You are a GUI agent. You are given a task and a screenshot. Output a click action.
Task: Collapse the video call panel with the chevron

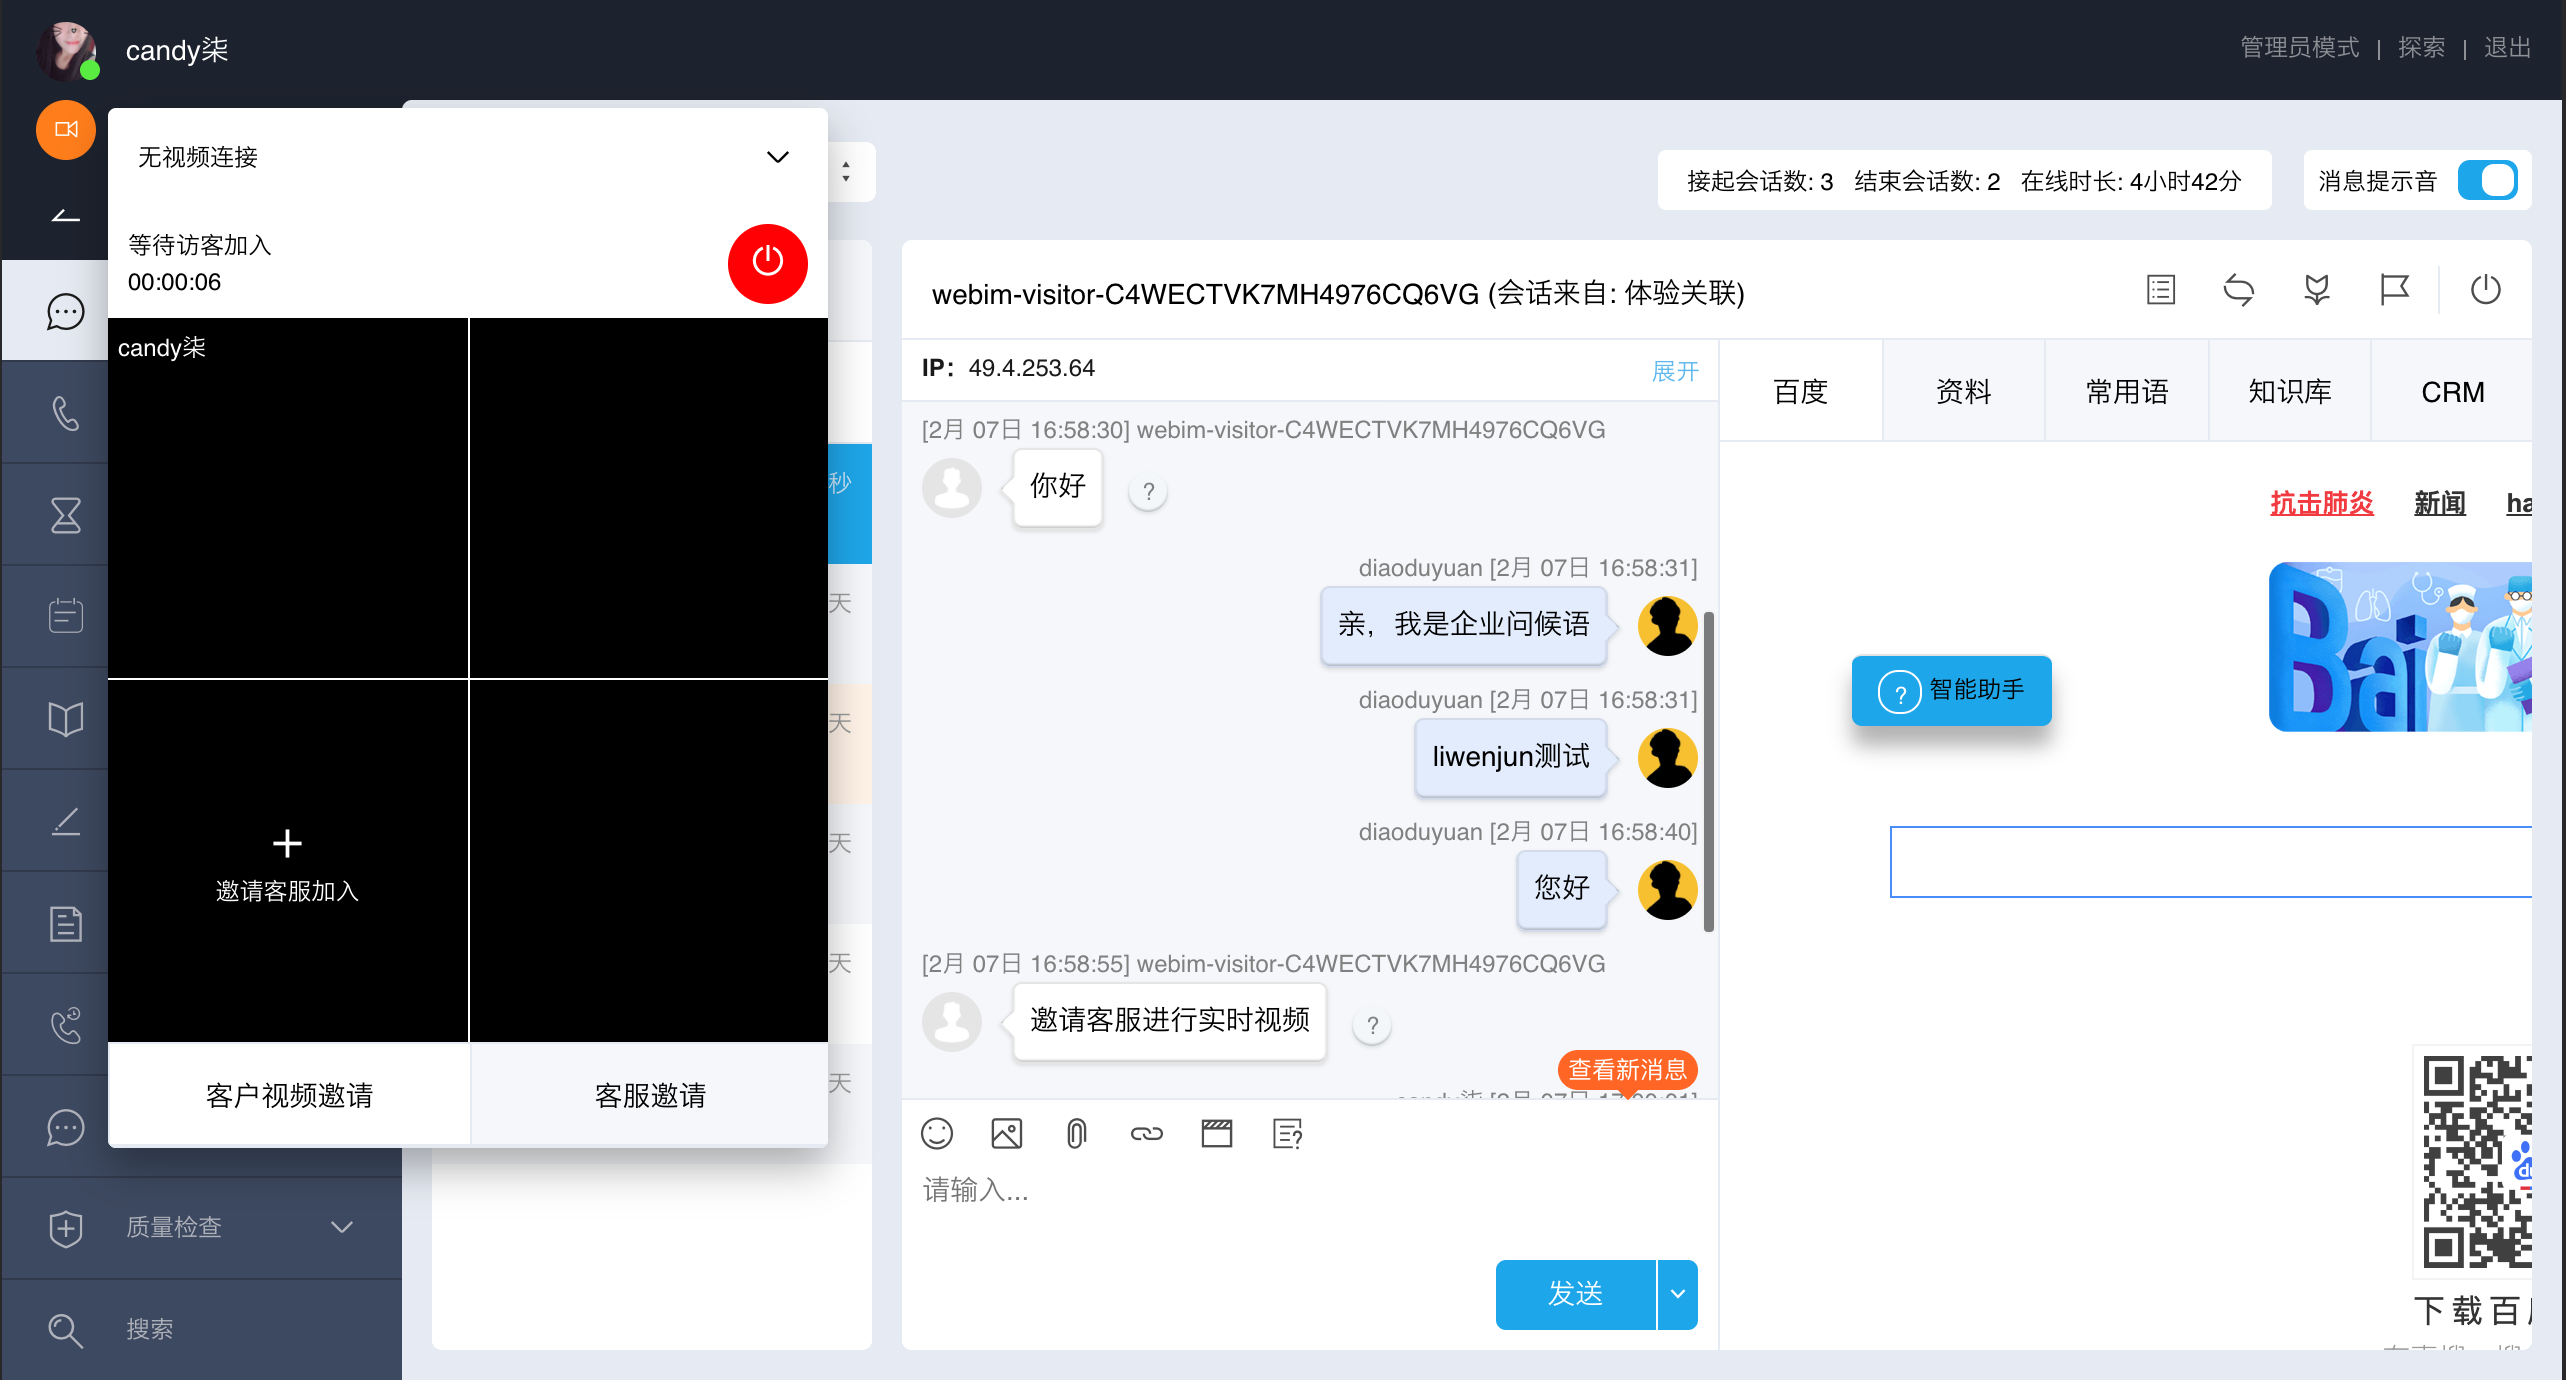(778, 157)
